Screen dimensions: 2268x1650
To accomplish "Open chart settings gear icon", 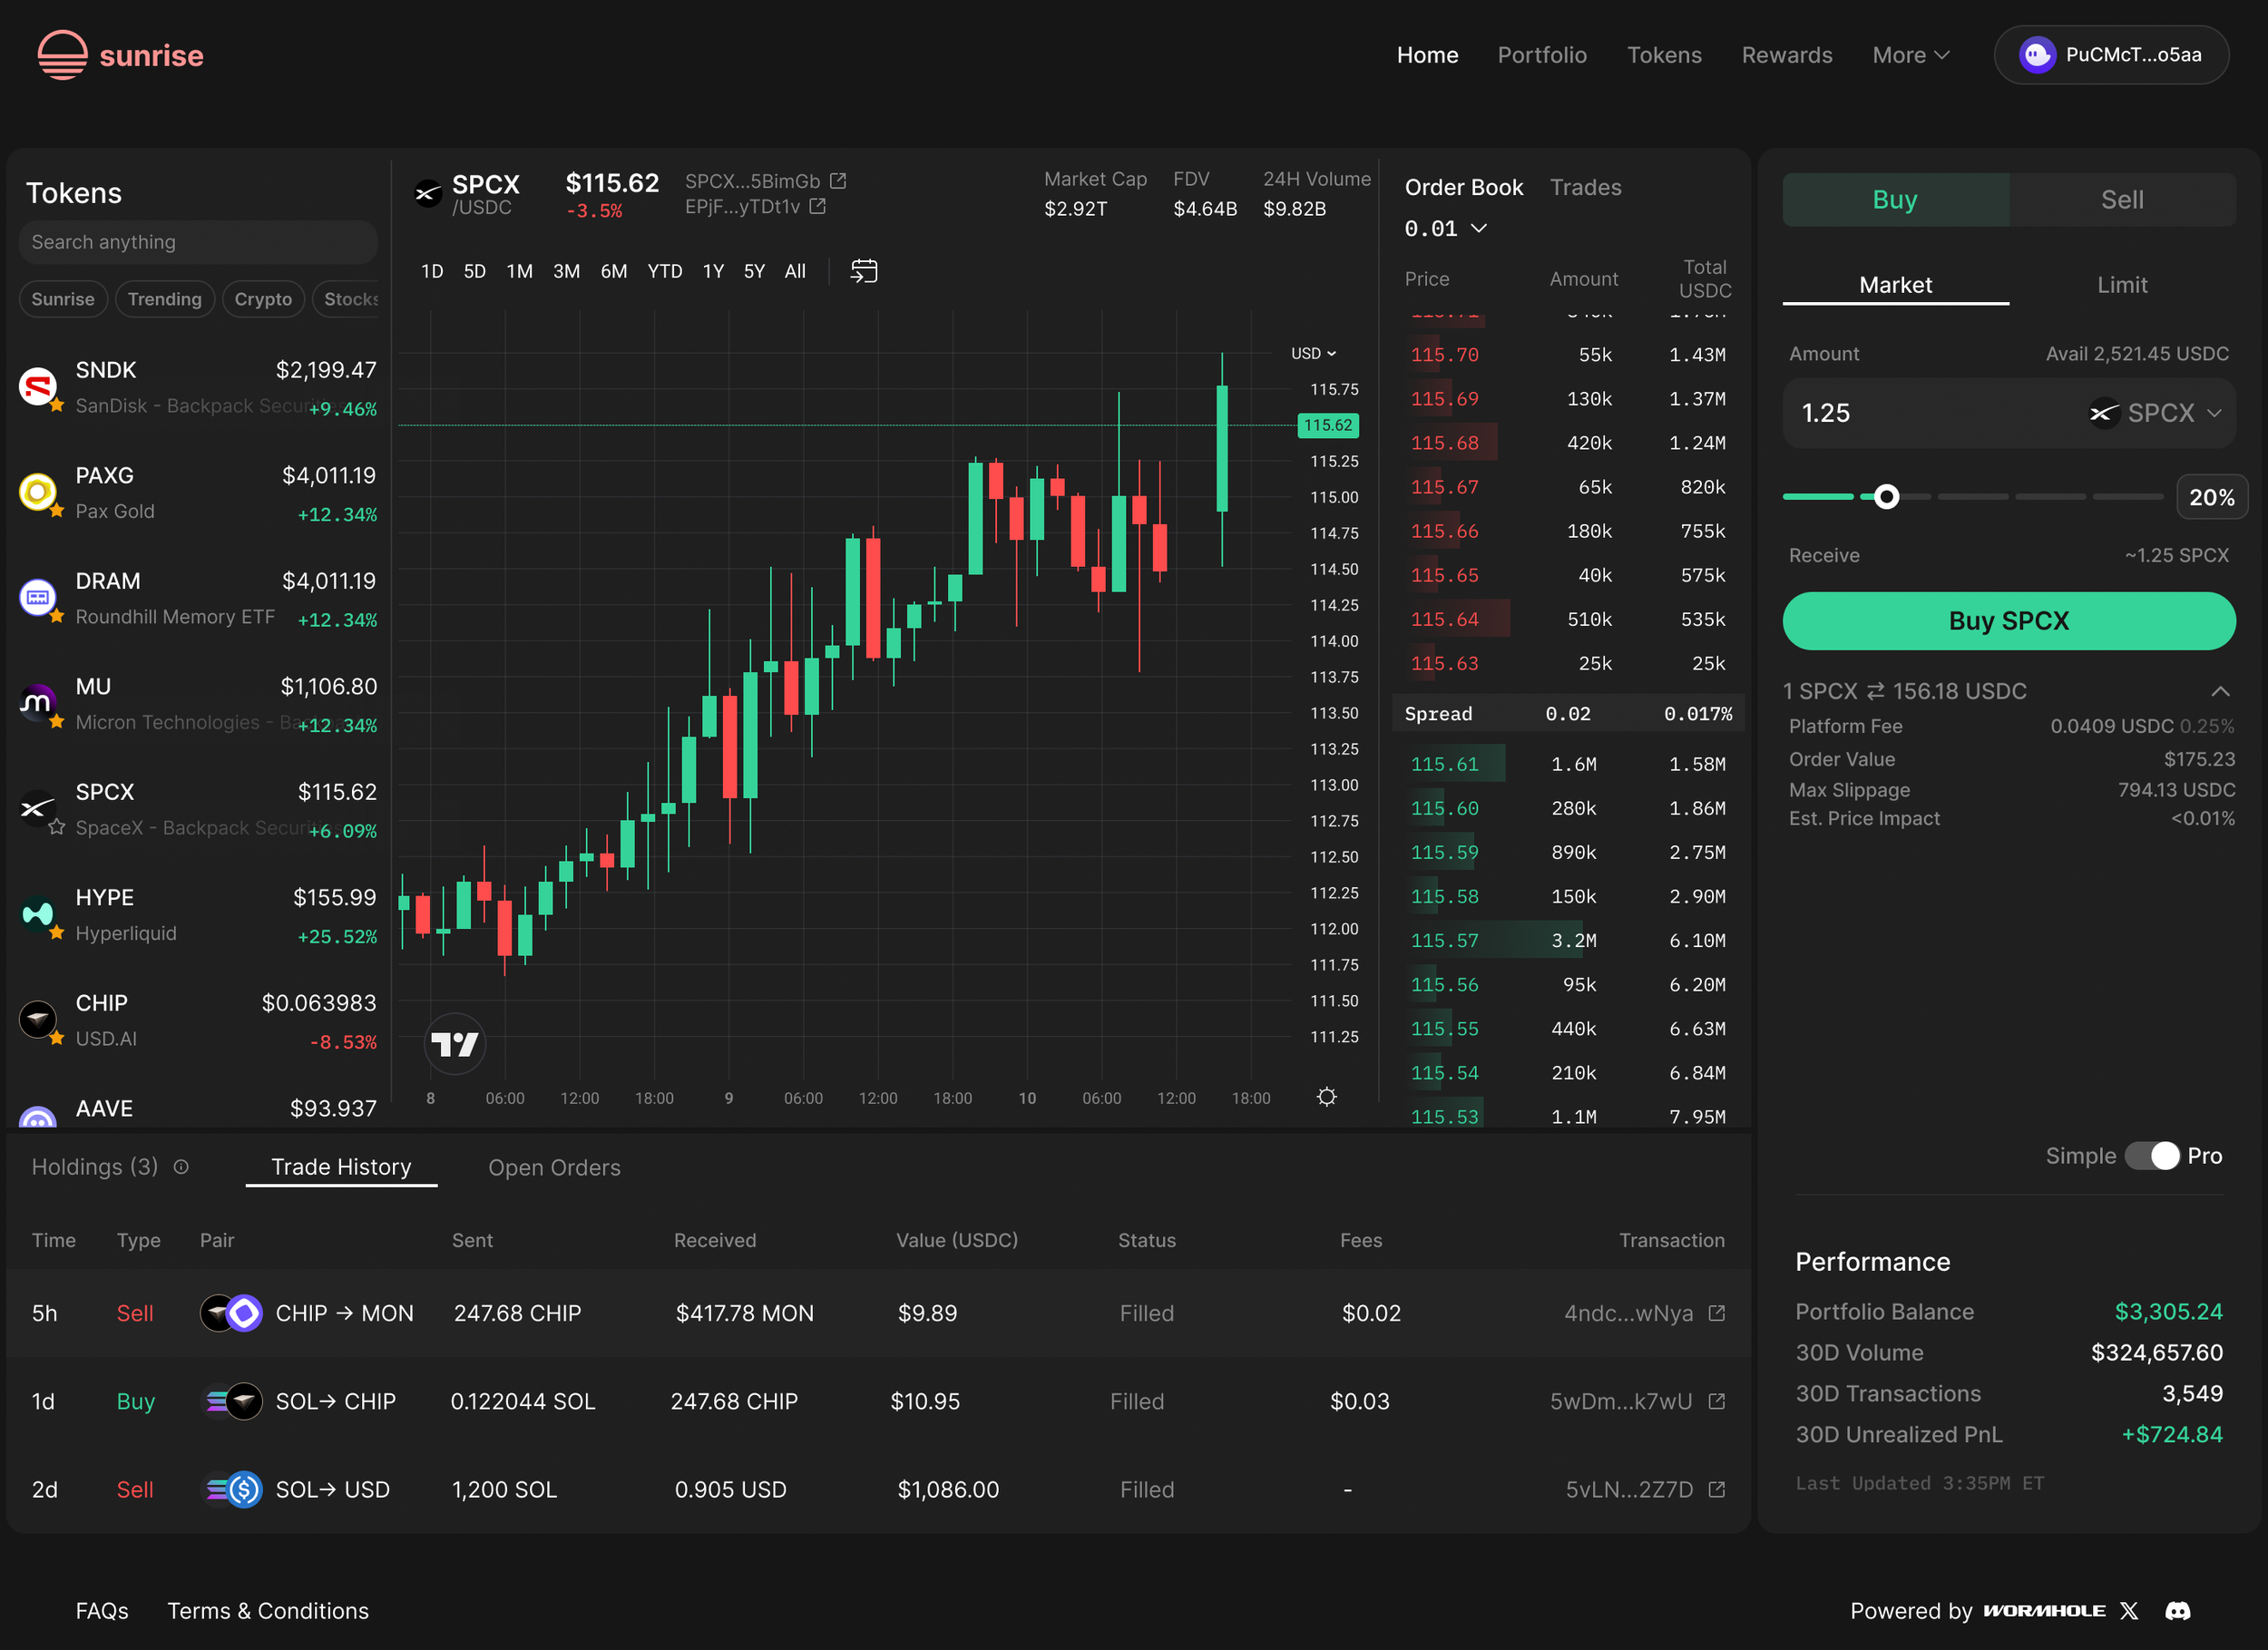I will click(1327, 1097).
